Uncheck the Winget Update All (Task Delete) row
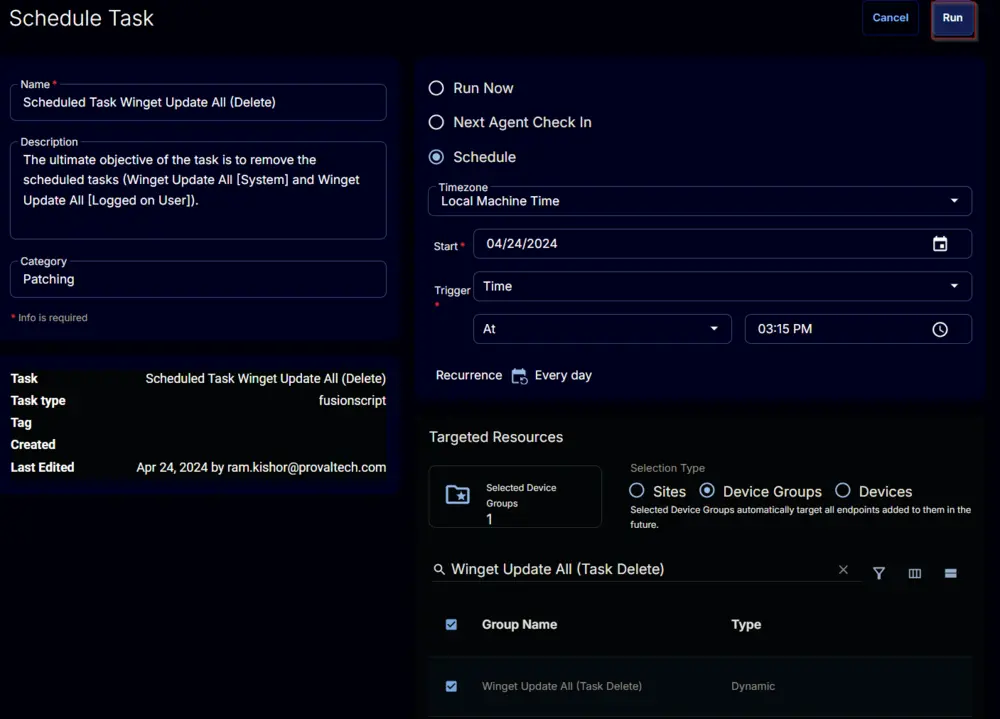 451,686
